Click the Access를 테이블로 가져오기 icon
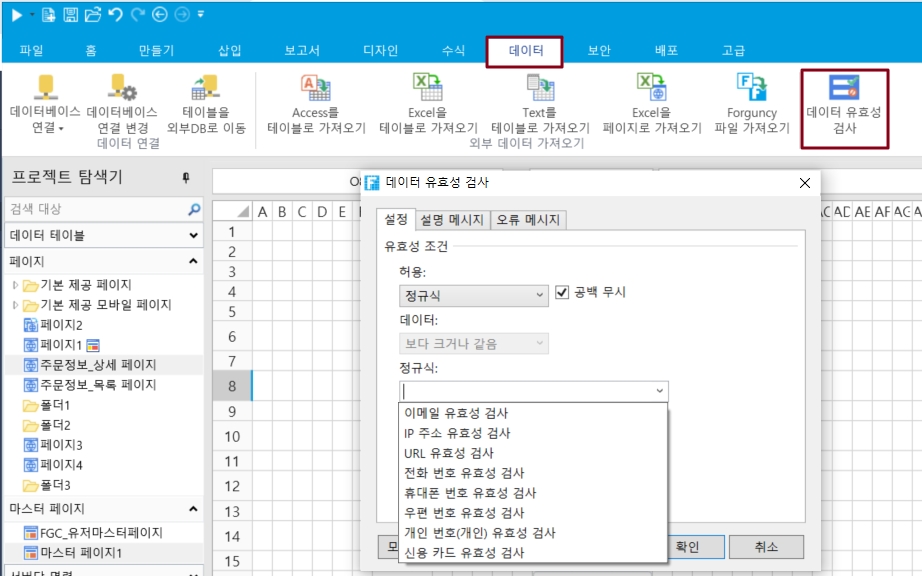 coord(315,88)
